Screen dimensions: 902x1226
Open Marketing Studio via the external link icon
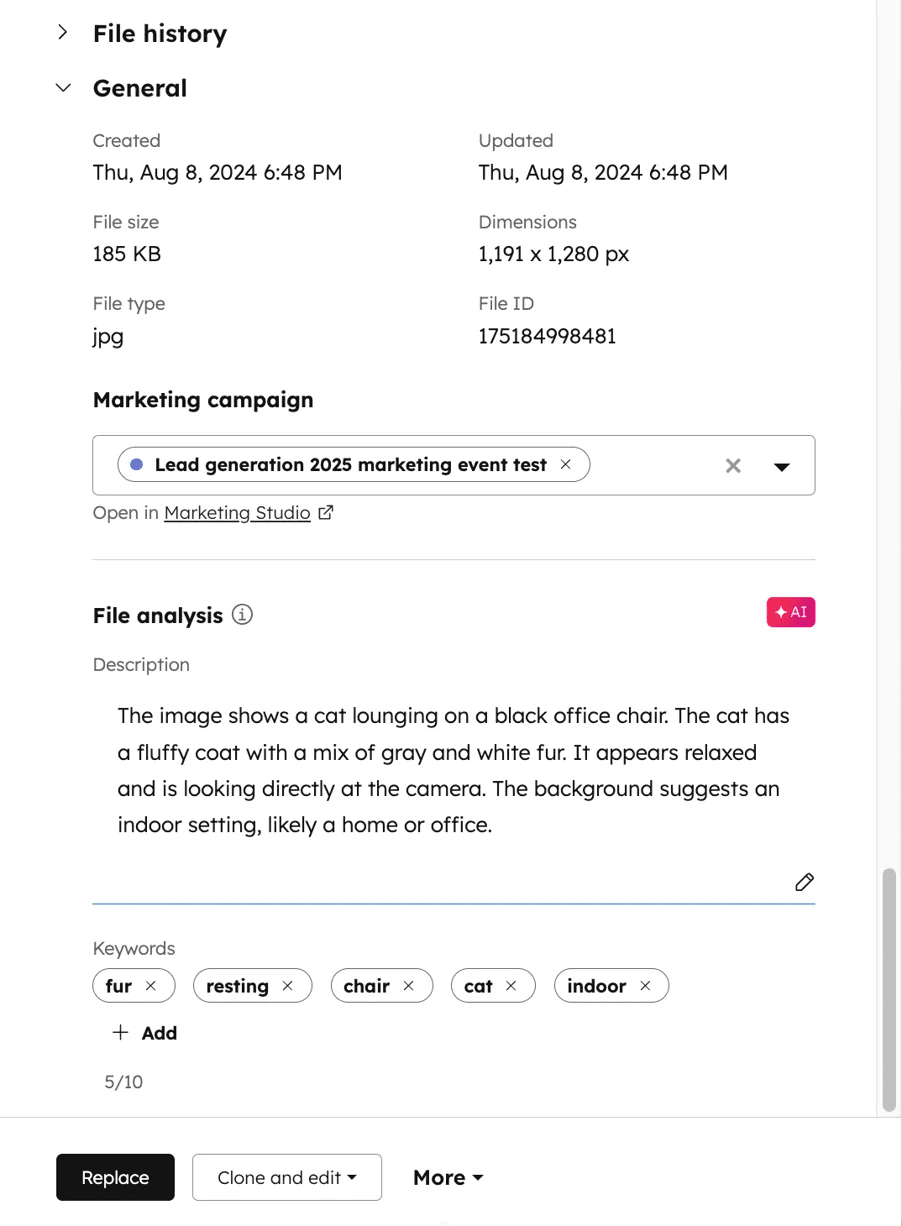pyautogui.click(x=325, y=511)
